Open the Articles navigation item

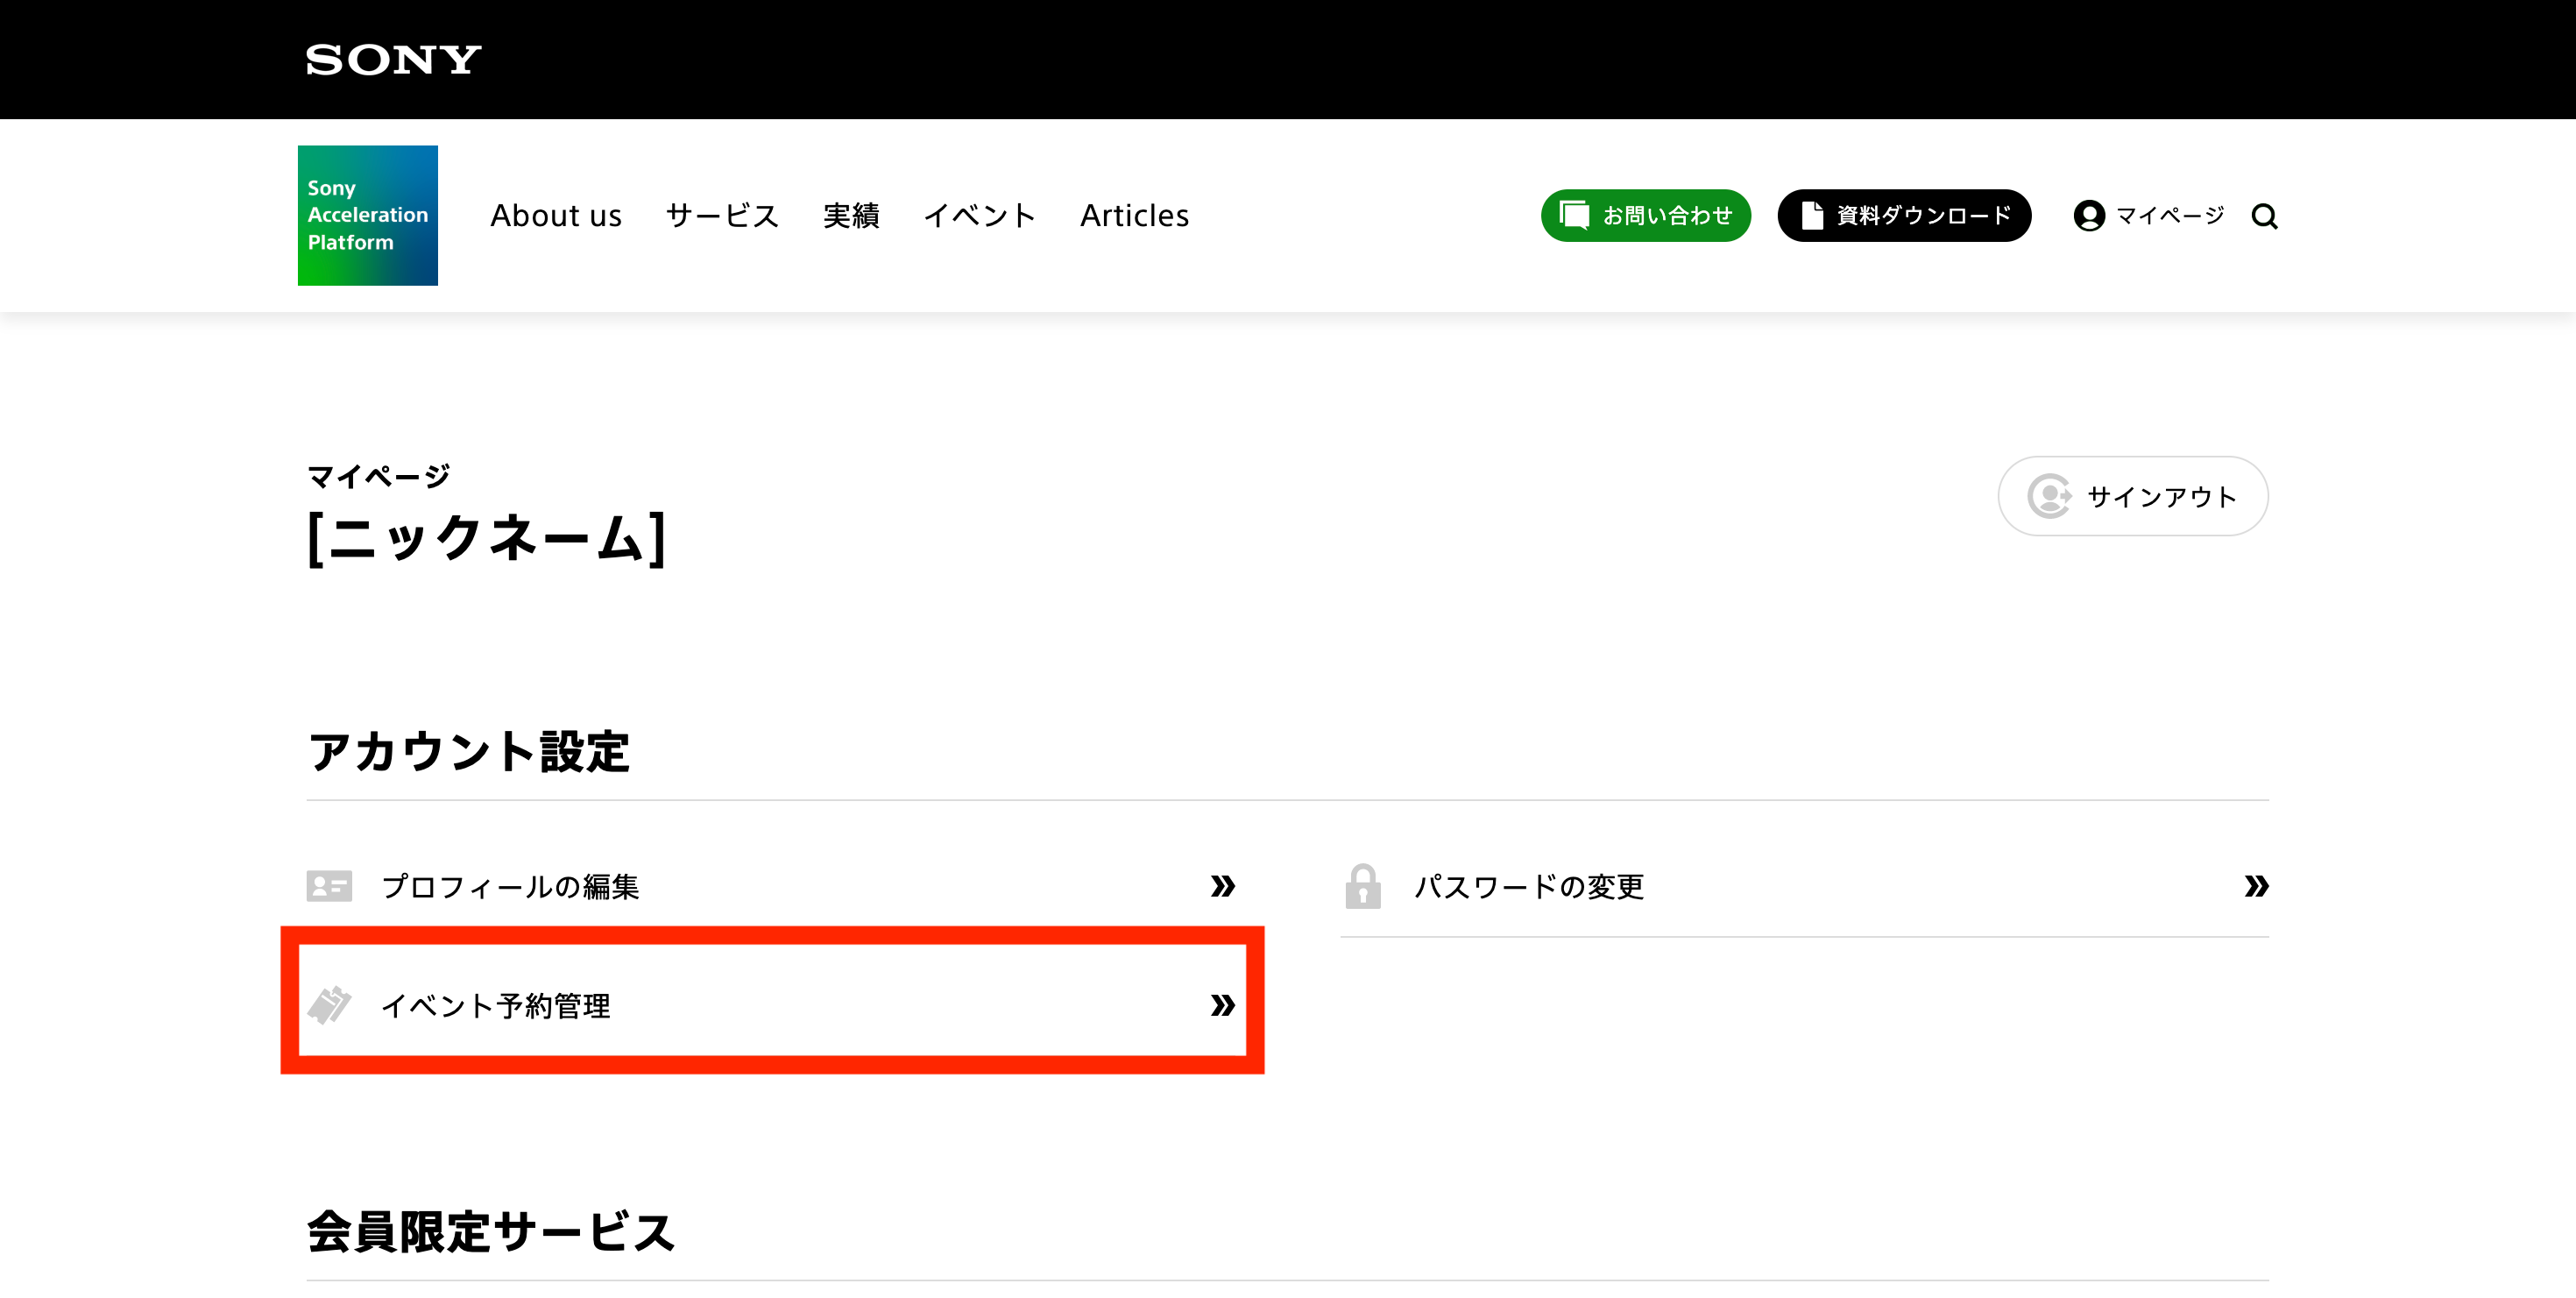click(1134, 216)
